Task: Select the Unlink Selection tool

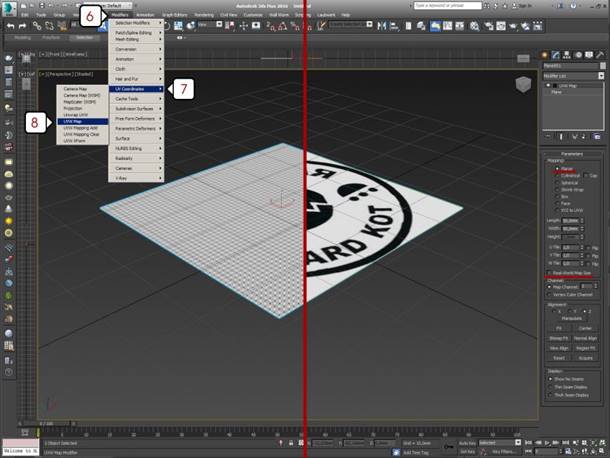Action: [x=49, y=26]
